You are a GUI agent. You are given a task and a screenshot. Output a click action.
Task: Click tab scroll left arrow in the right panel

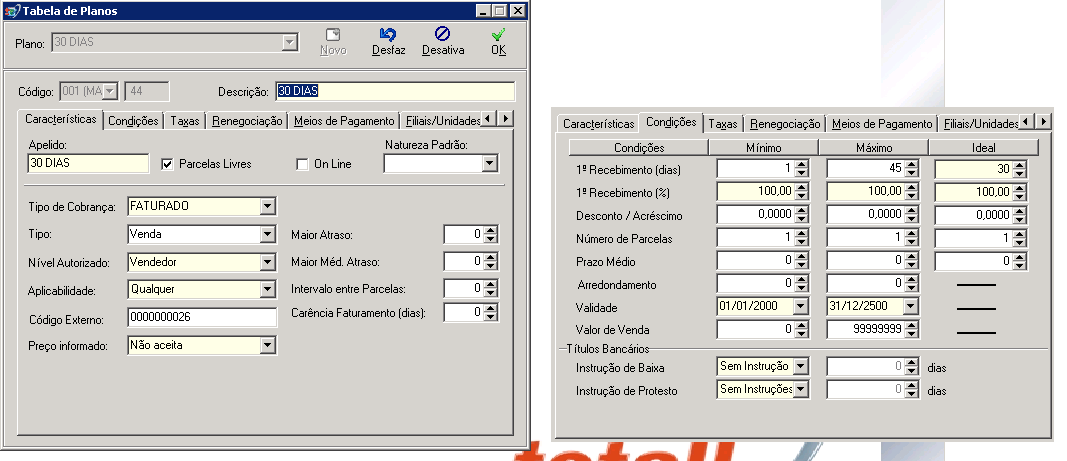[x=1028, y=122]
